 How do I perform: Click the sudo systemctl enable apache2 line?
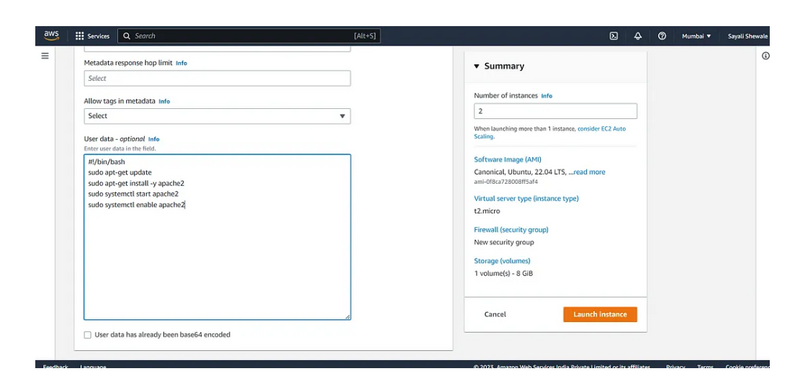[136, 205]
